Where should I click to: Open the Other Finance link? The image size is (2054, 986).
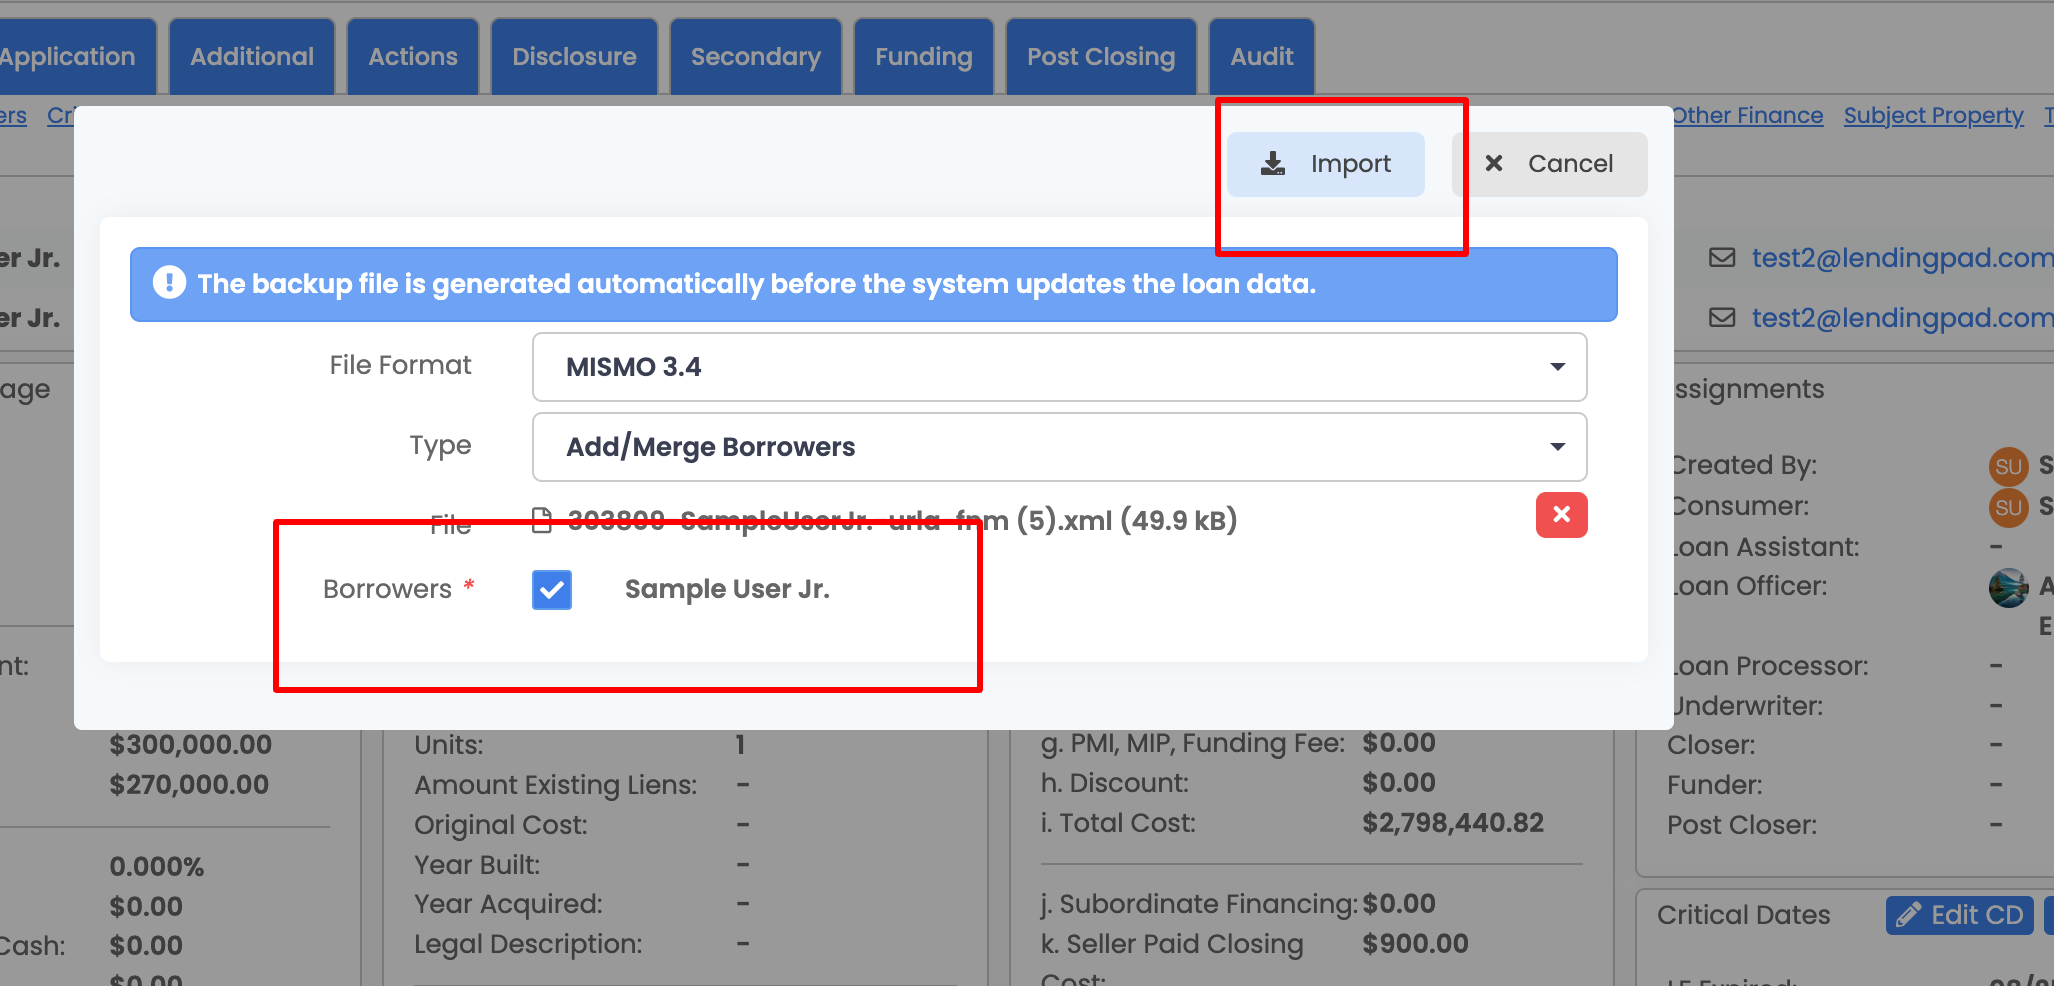(x=1747, y=116)
